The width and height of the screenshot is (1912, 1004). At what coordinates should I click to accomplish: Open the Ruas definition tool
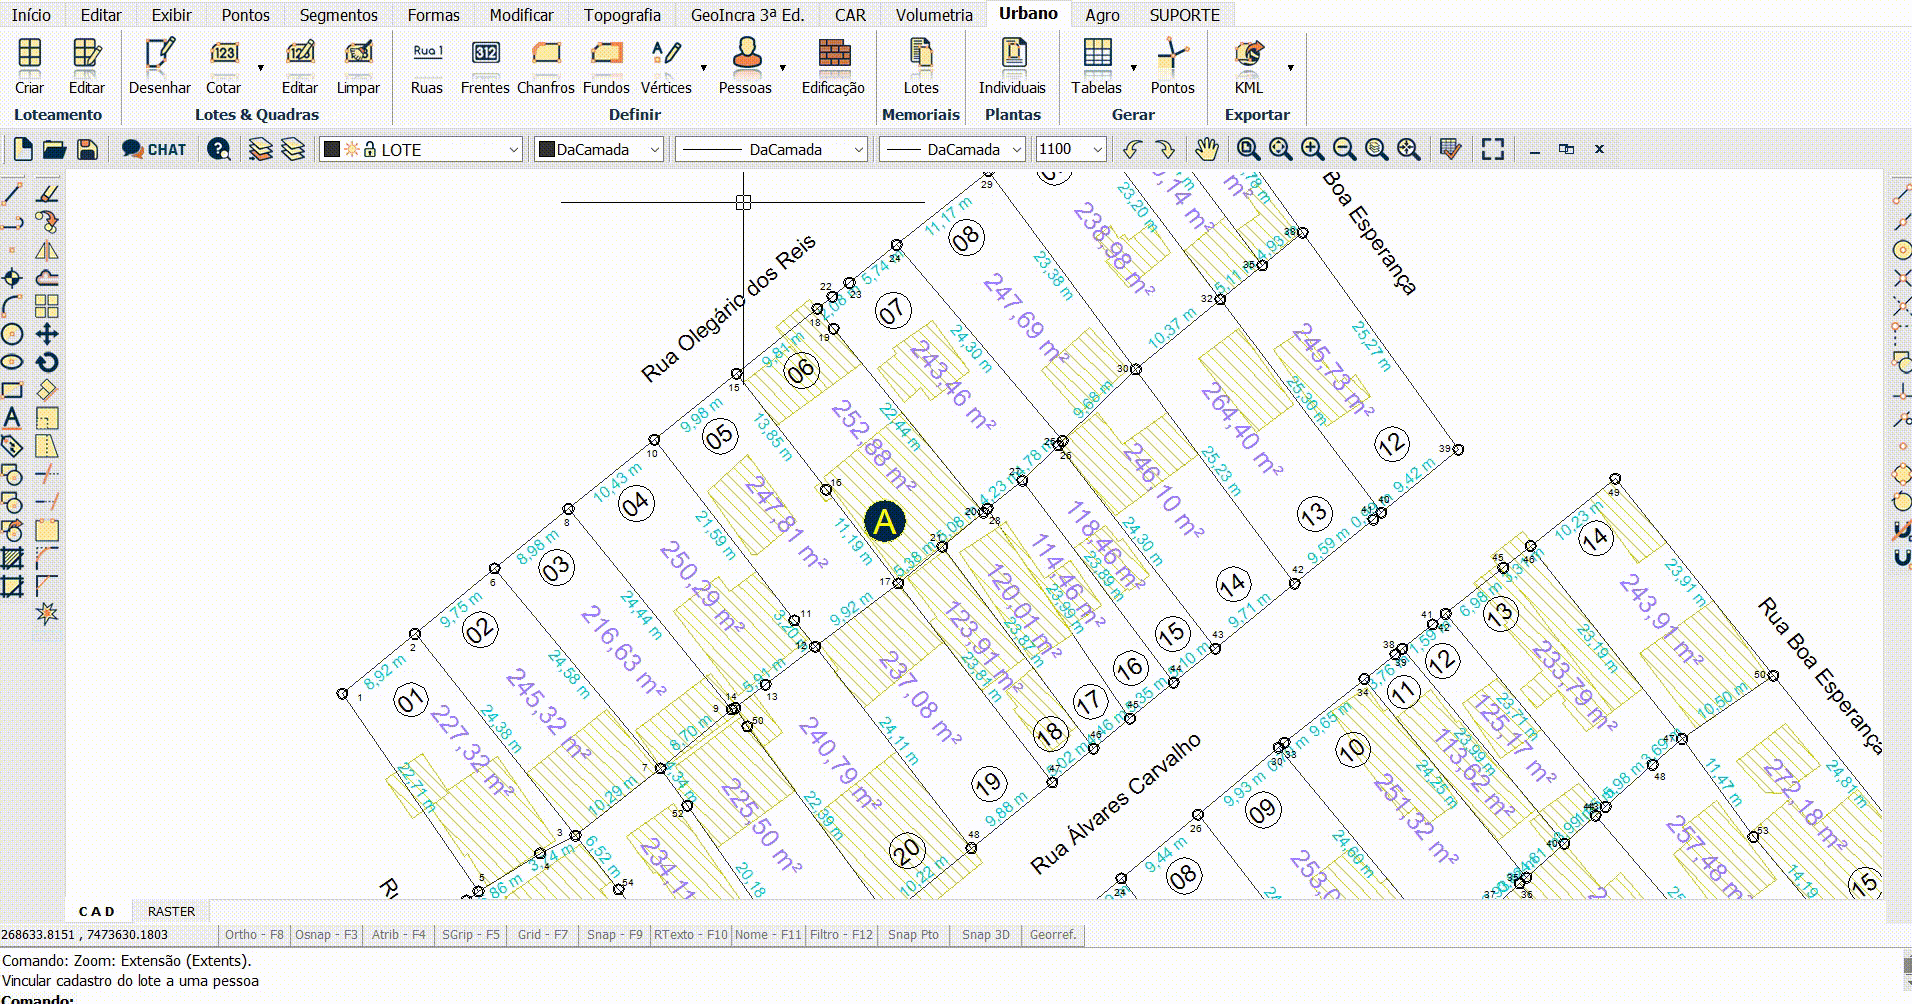427,54
